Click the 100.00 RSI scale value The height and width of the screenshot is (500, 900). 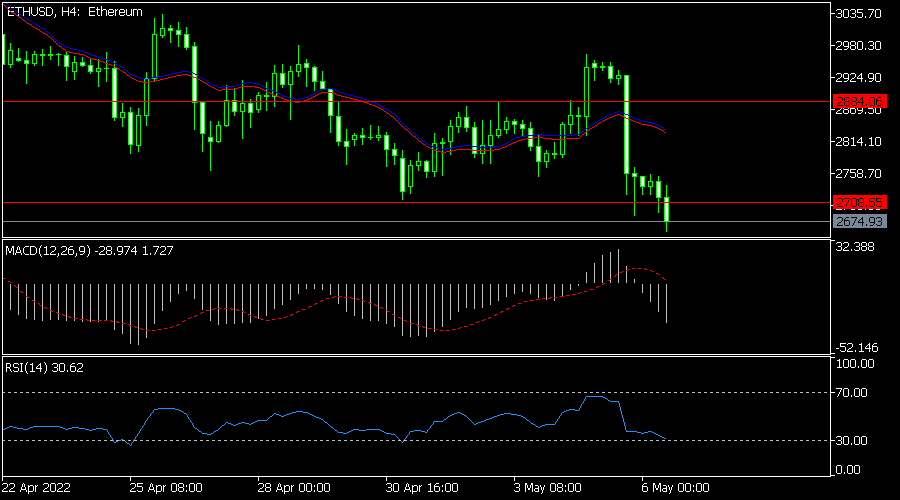tap(855, 364)
